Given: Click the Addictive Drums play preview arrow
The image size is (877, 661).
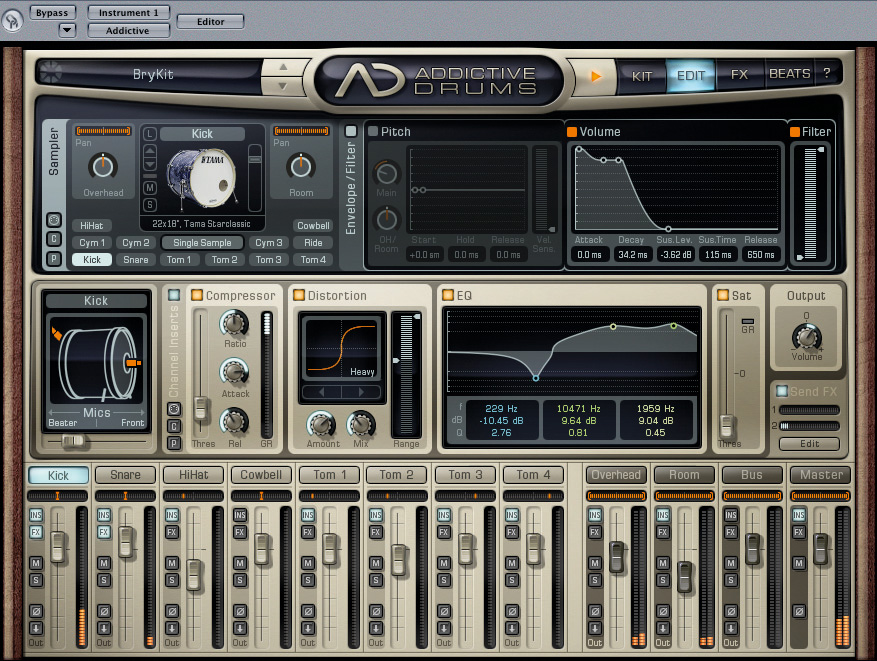Looking at the screenshot, I should coord(596,76).
